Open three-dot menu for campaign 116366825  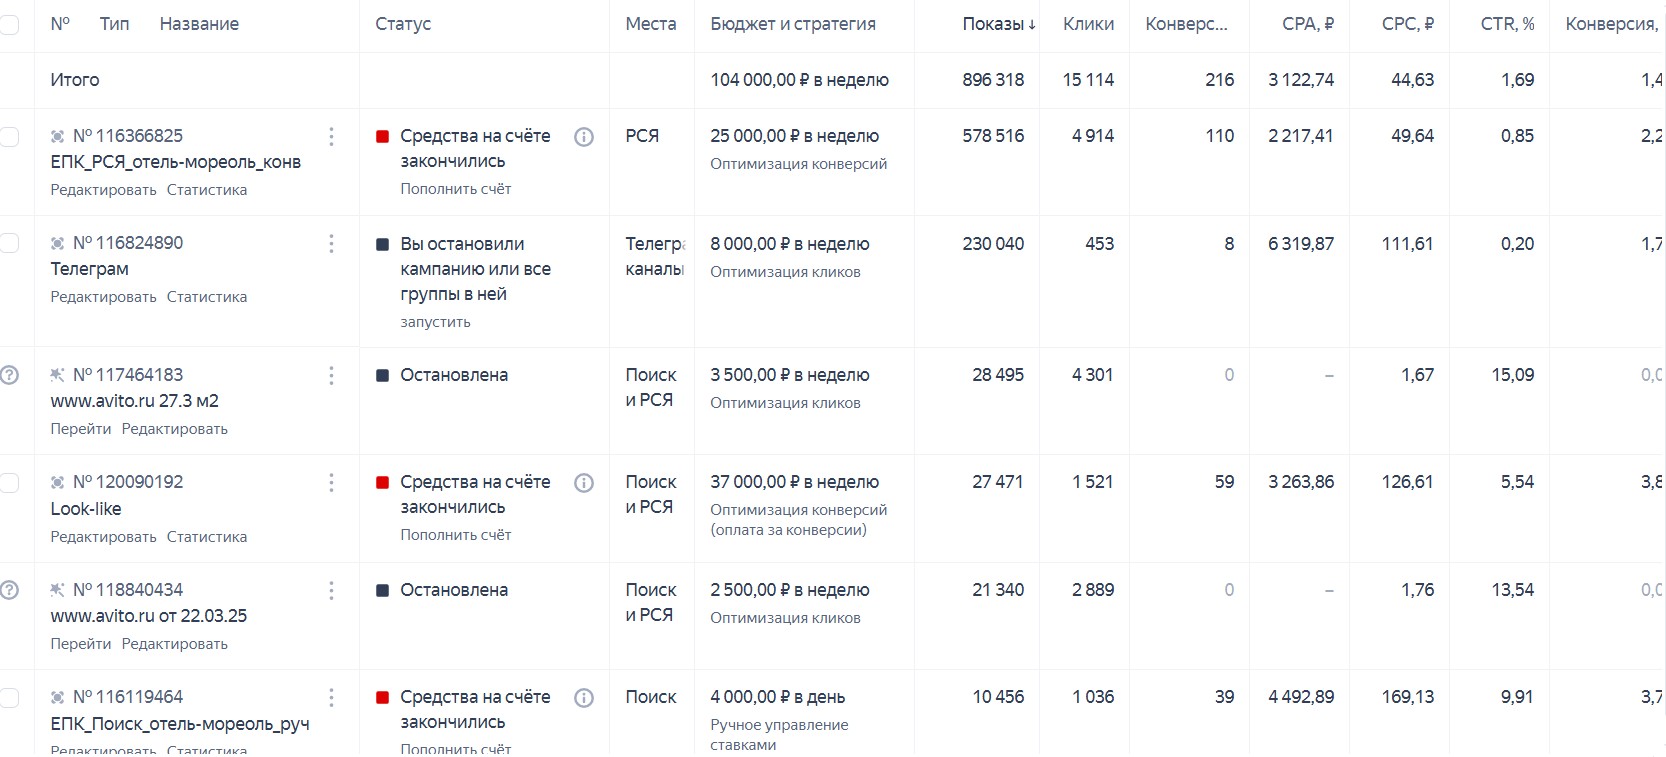pyautogui.click(x=331, y=136)
